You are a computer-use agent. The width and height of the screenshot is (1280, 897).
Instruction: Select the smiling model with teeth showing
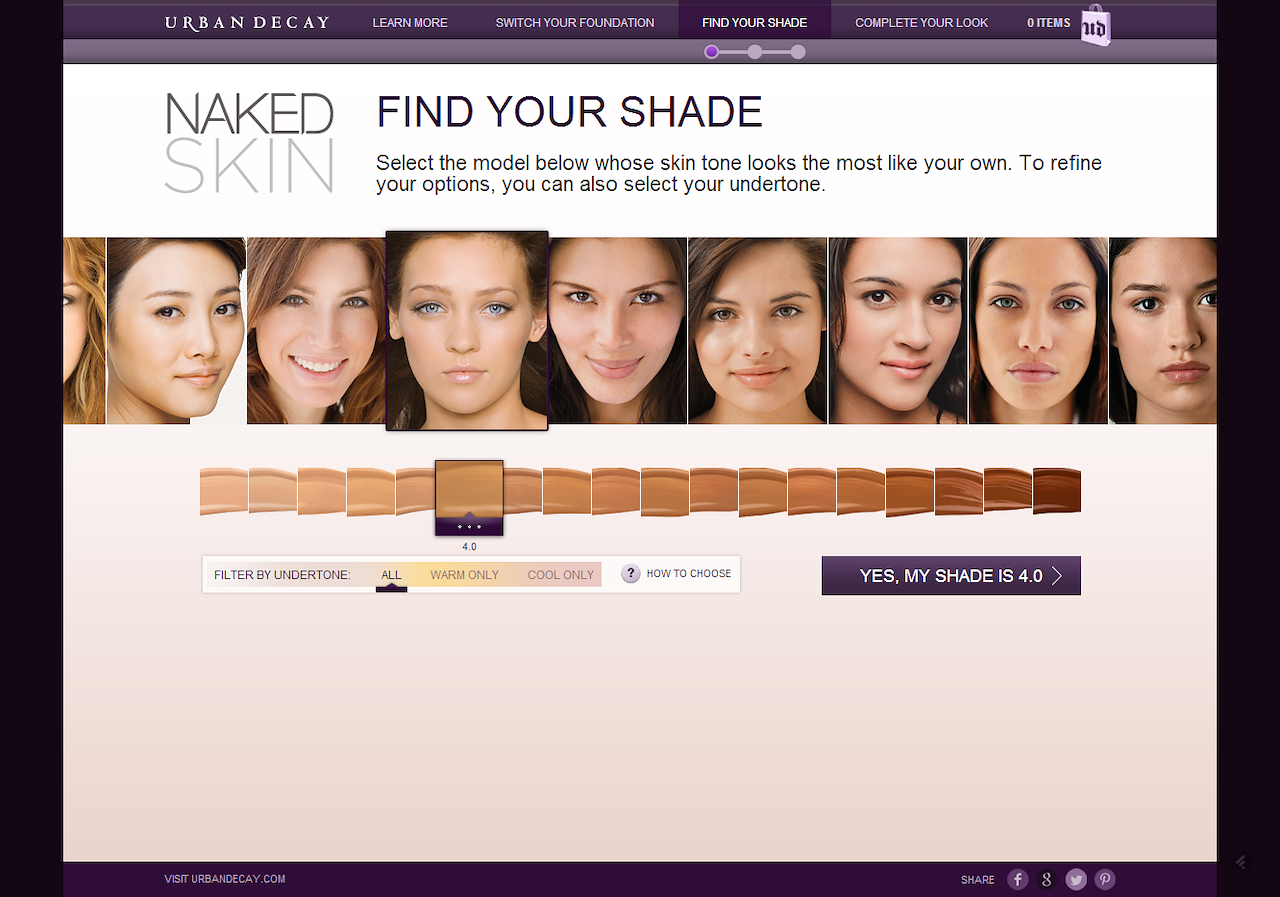pos(315,330)
